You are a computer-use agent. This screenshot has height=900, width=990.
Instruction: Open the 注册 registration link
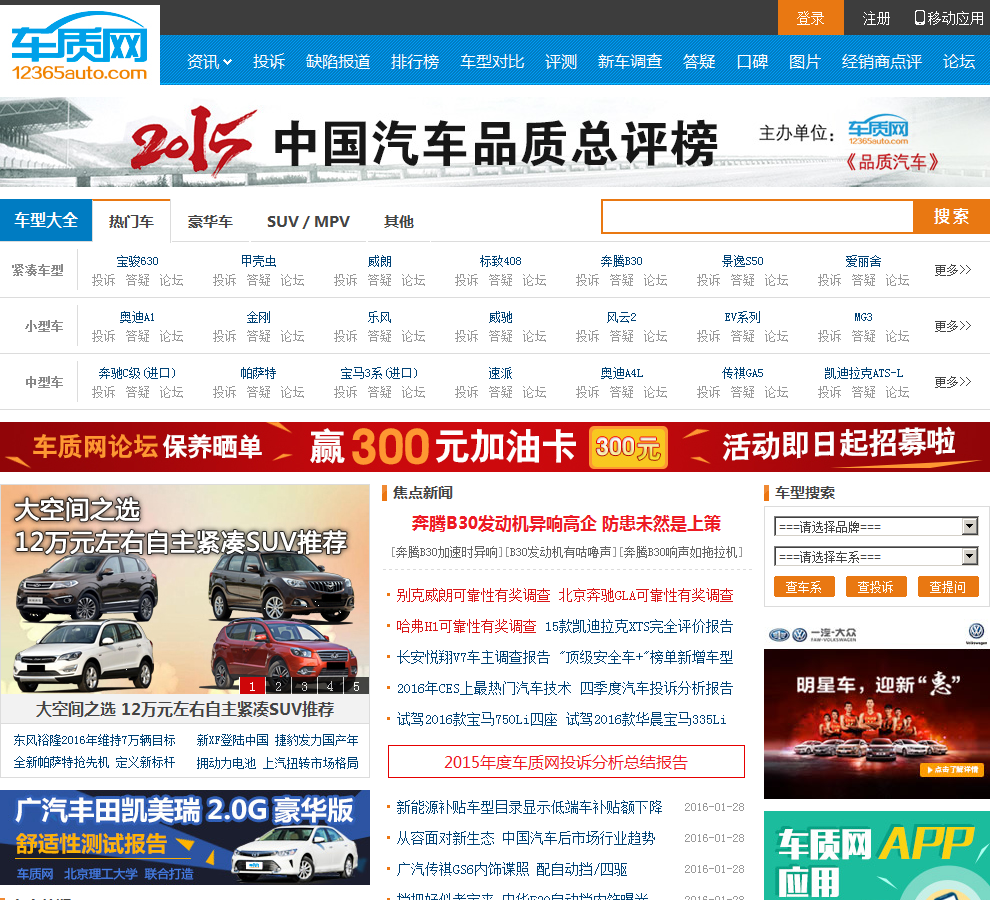pyautogui.click(x=876, y=18)
